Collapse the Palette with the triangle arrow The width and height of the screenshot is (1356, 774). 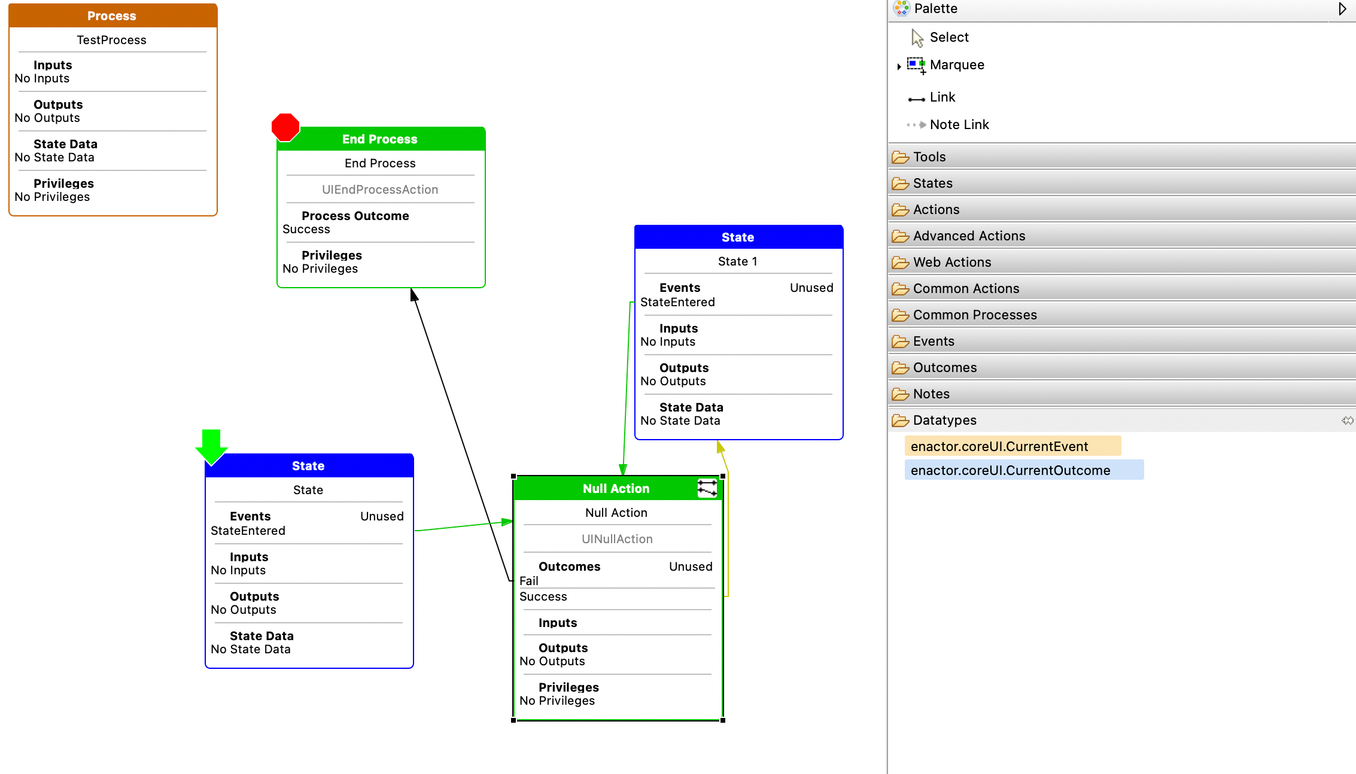click(1342, 9)
